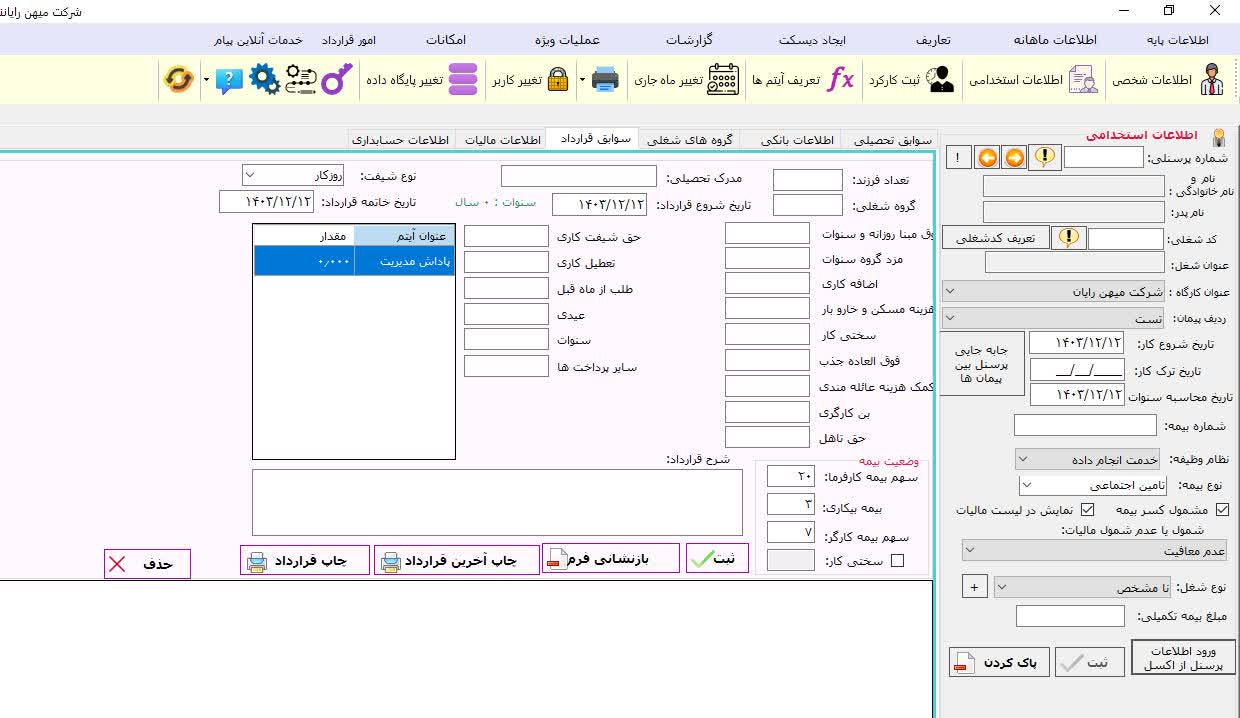Image resolution: width=1240 pixels, height=718 pixels.
Task: Open the blue question mark help icon
Action: pyautogui.click(x=229, y=80)
